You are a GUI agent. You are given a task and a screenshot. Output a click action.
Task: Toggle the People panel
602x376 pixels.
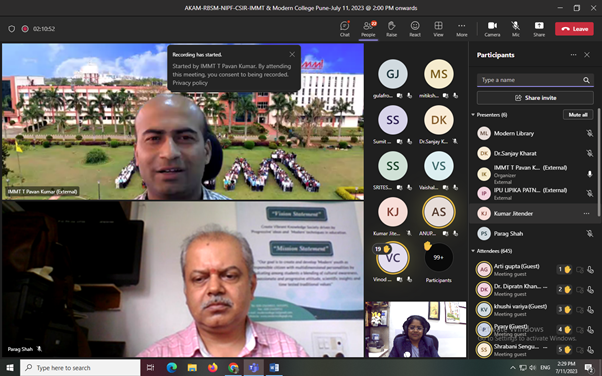tap(368, 29)
